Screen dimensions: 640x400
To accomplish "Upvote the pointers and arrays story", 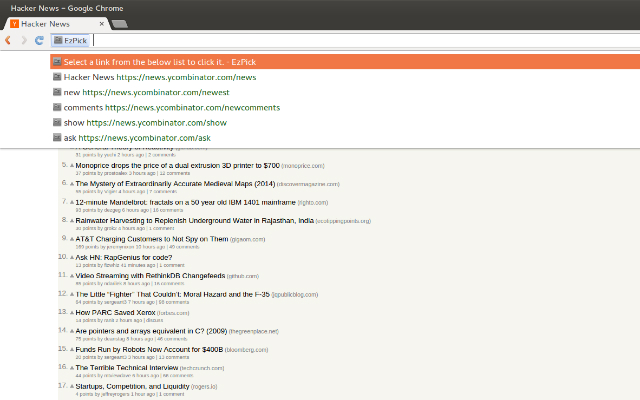I will pyautogui.click(x=72, y=331).
